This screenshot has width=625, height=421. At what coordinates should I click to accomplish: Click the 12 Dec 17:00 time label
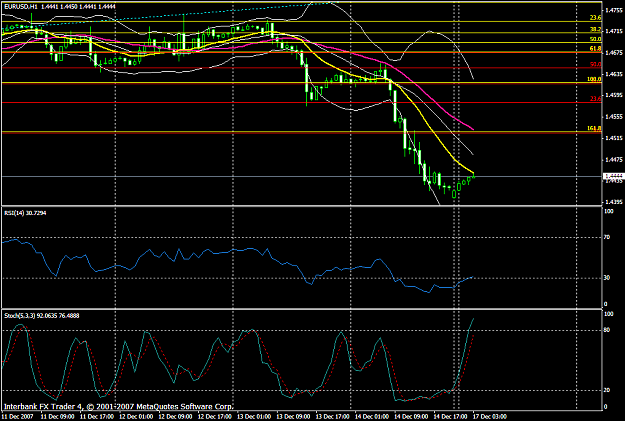pyautogui.click(x=213, y=416)
